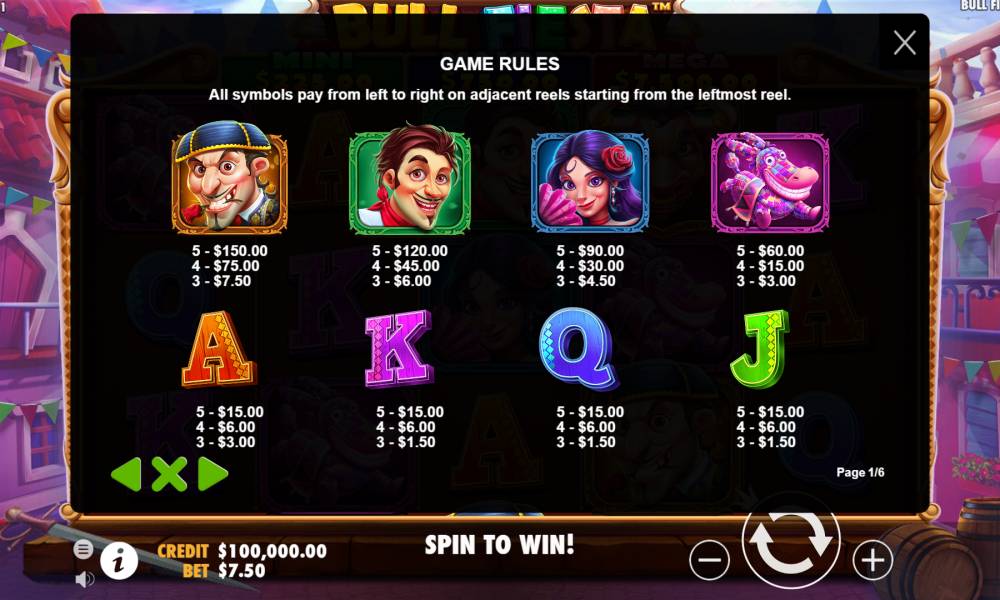Select the woman with rose symbol

590,180
